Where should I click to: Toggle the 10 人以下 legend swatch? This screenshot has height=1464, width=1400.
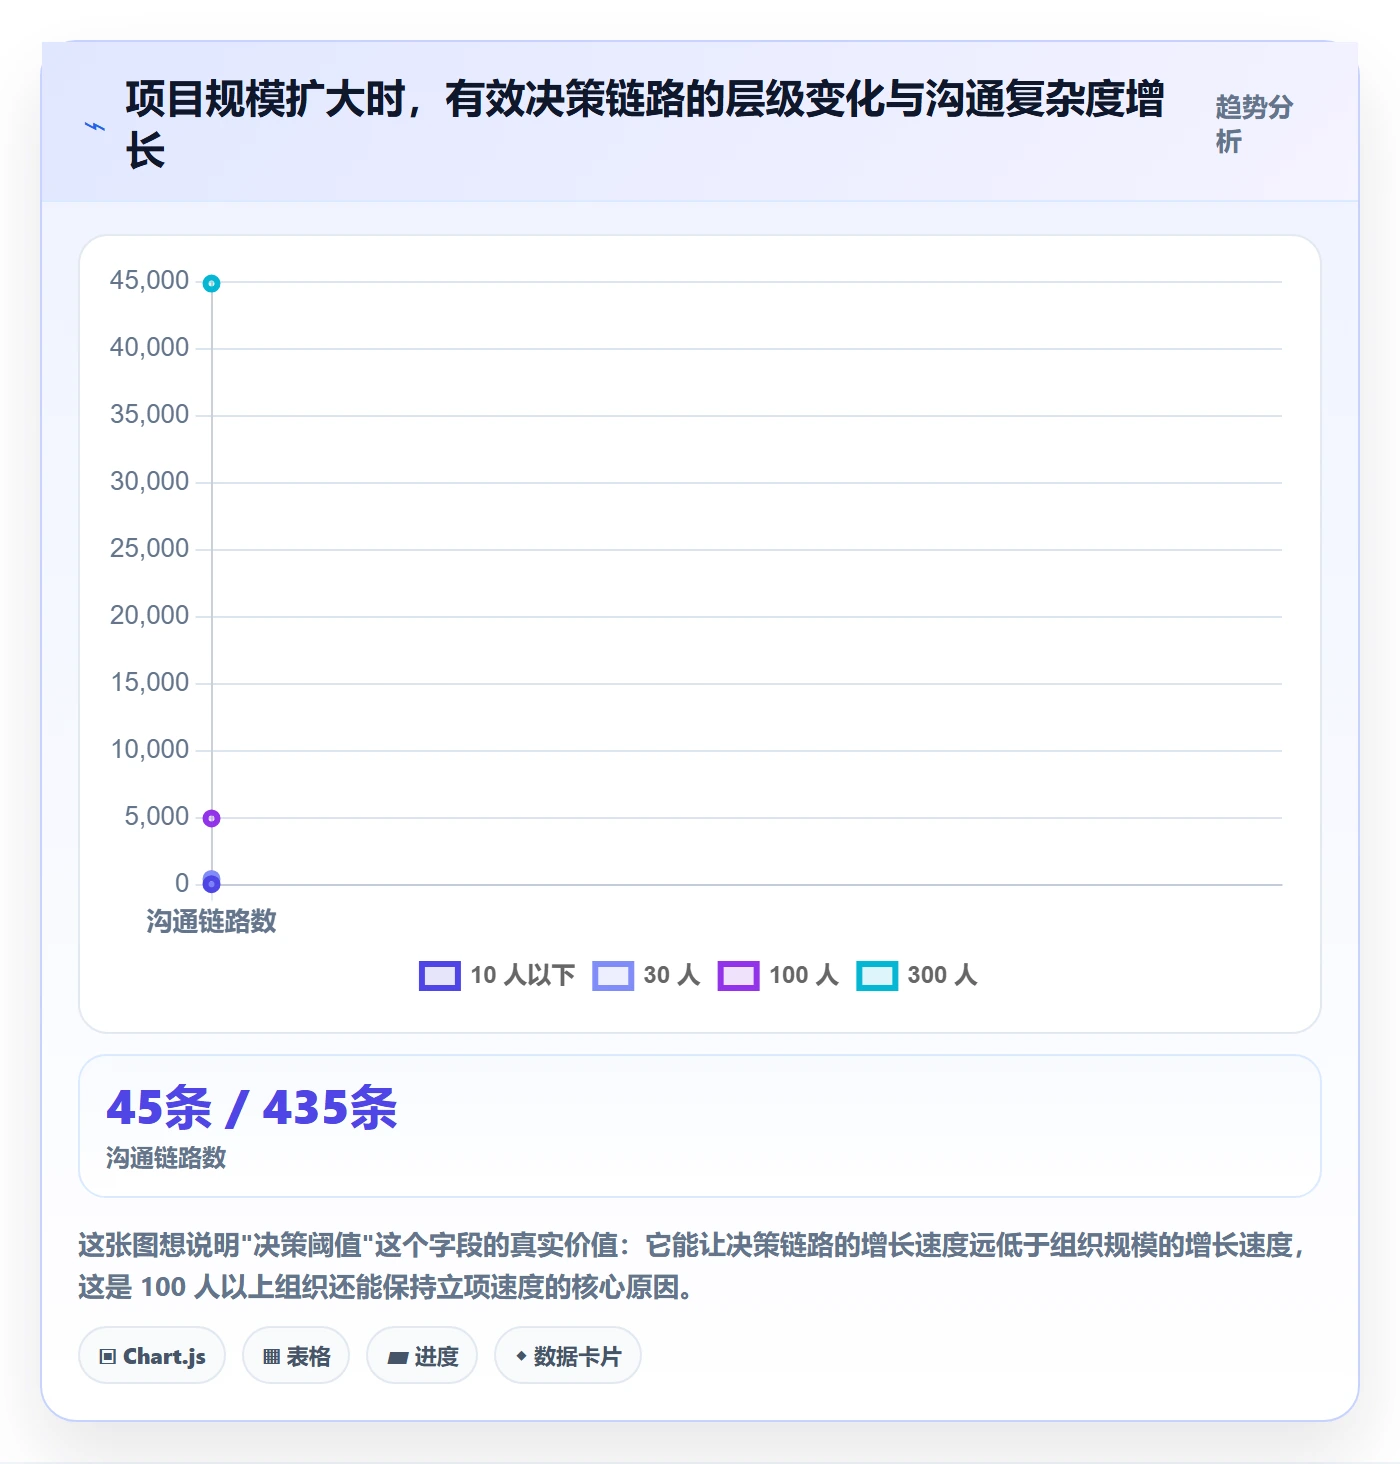pyautogui.click(x=440, y=976)
